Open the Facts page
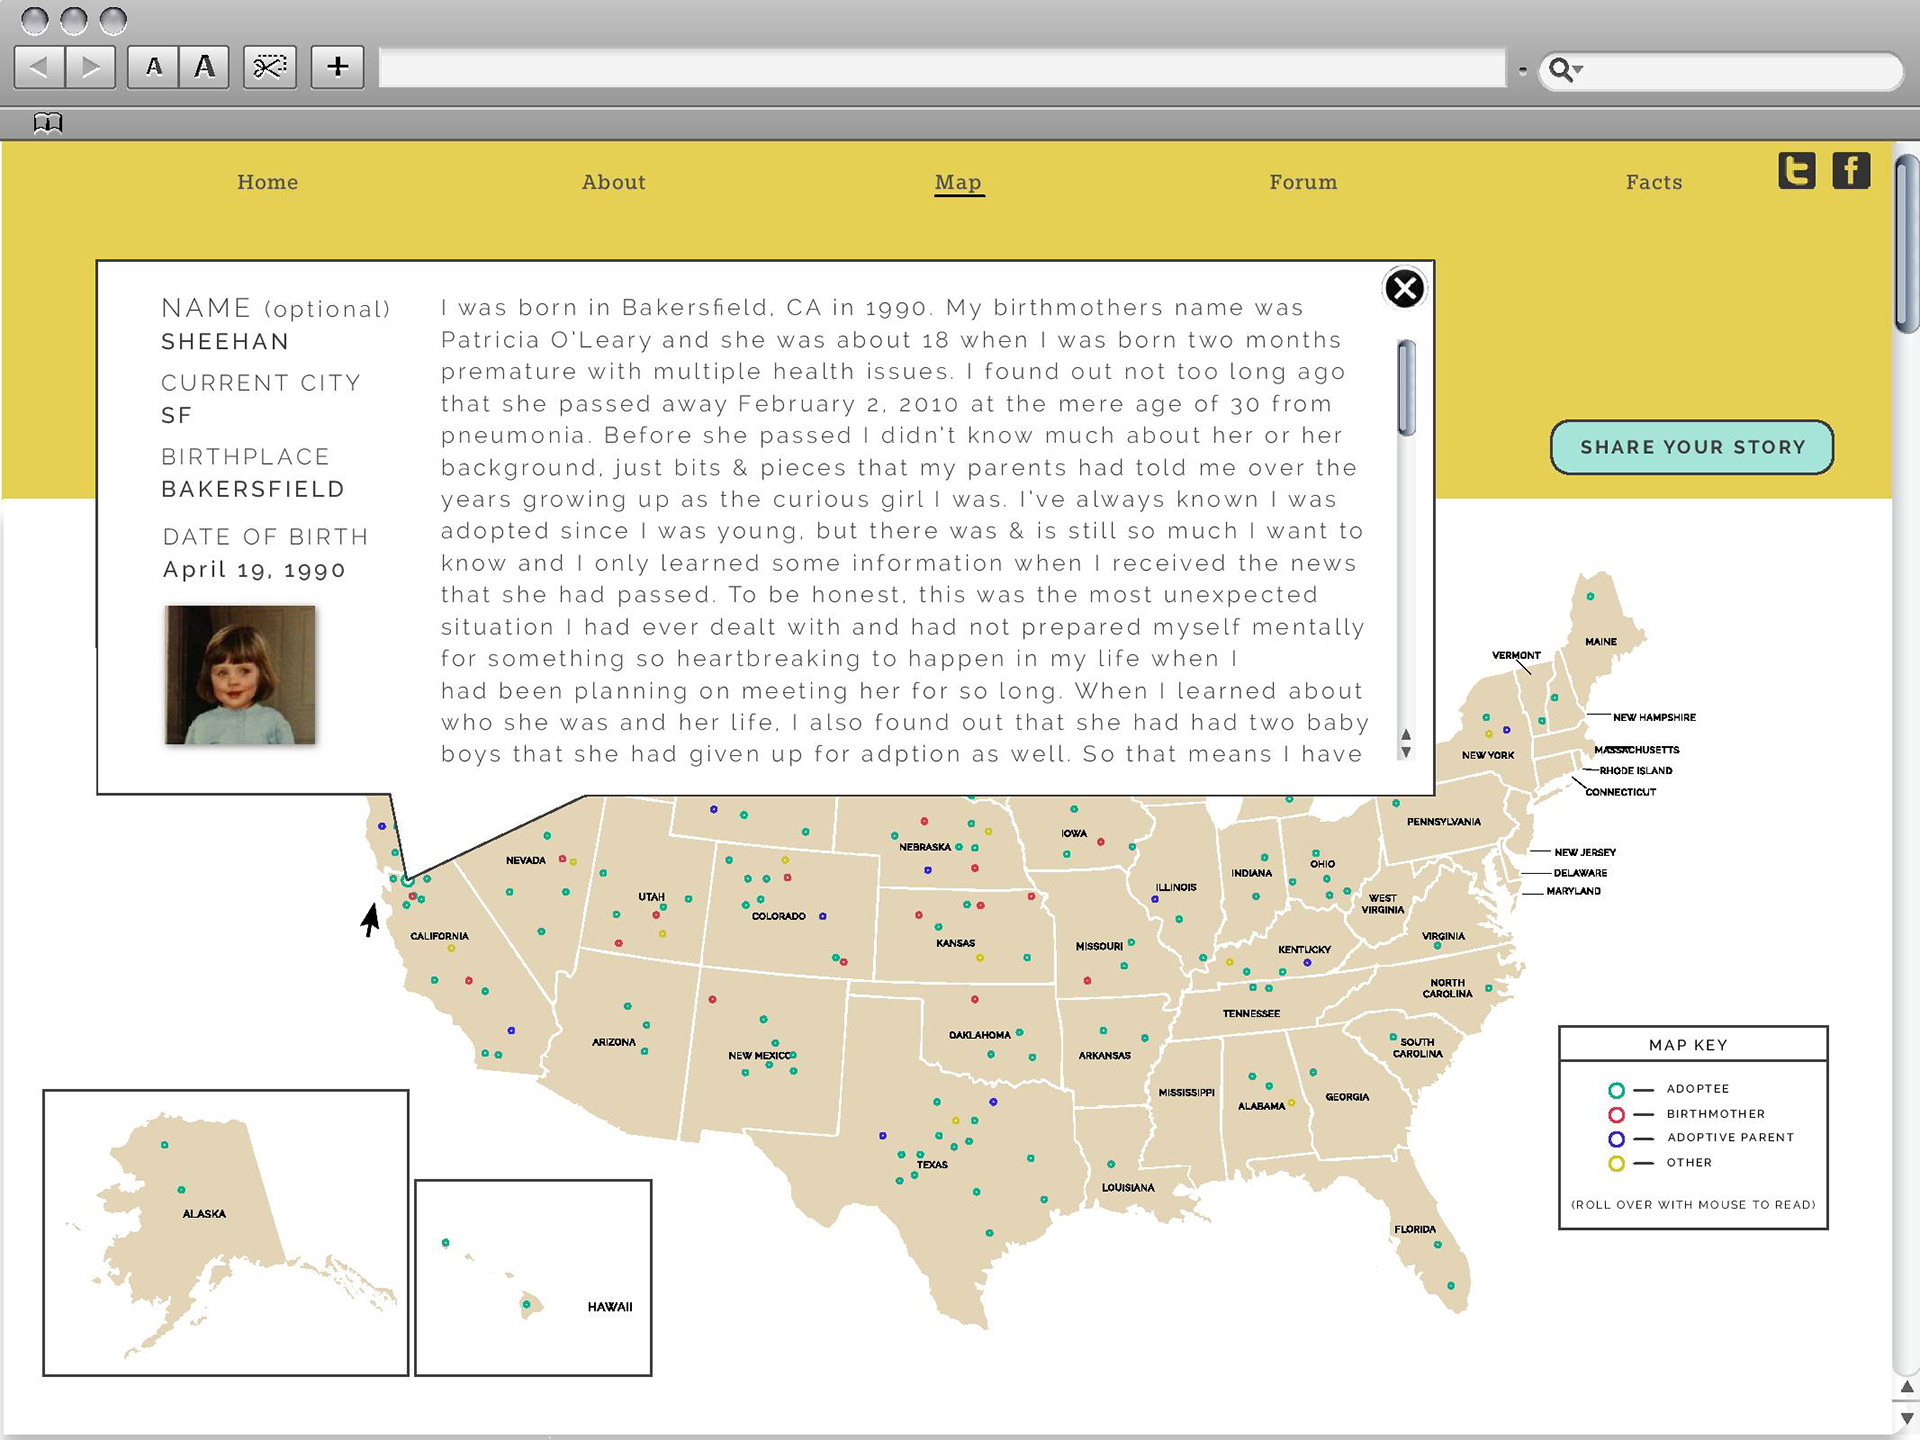 click(x=1654, y=182)
